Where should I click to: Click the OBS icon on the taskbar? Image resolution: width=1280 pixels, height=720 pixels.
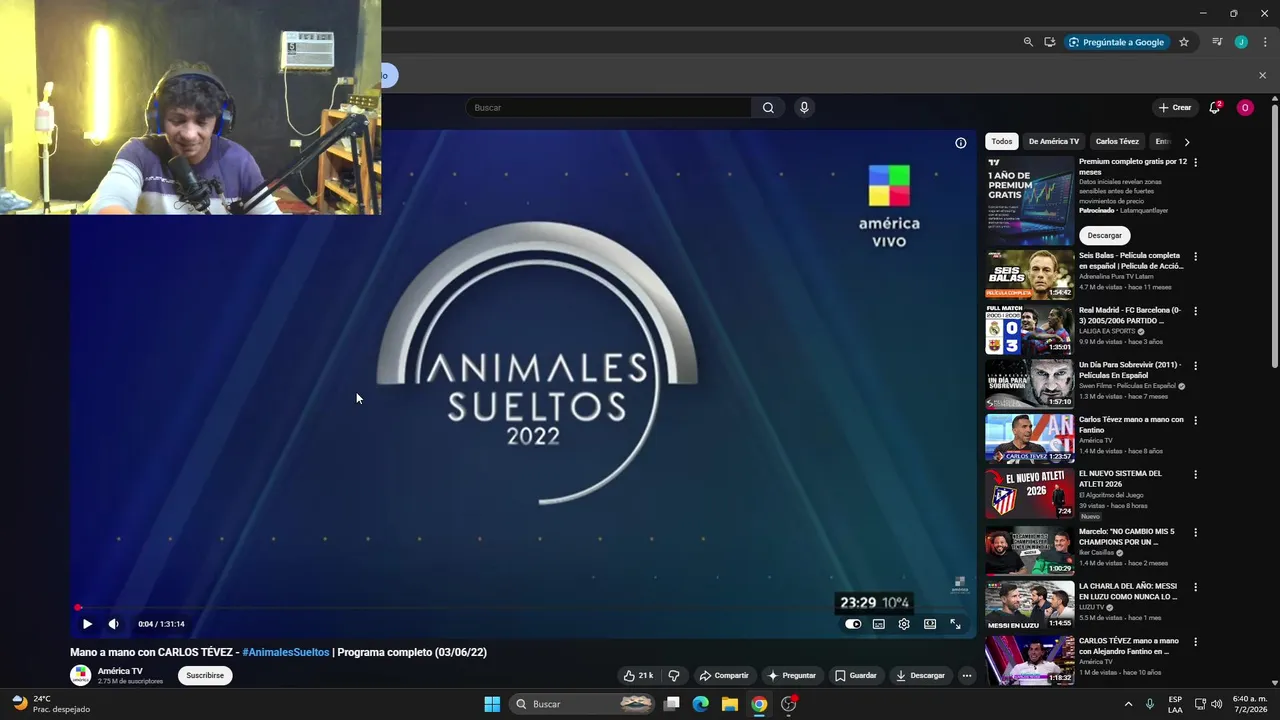point(789,704)
